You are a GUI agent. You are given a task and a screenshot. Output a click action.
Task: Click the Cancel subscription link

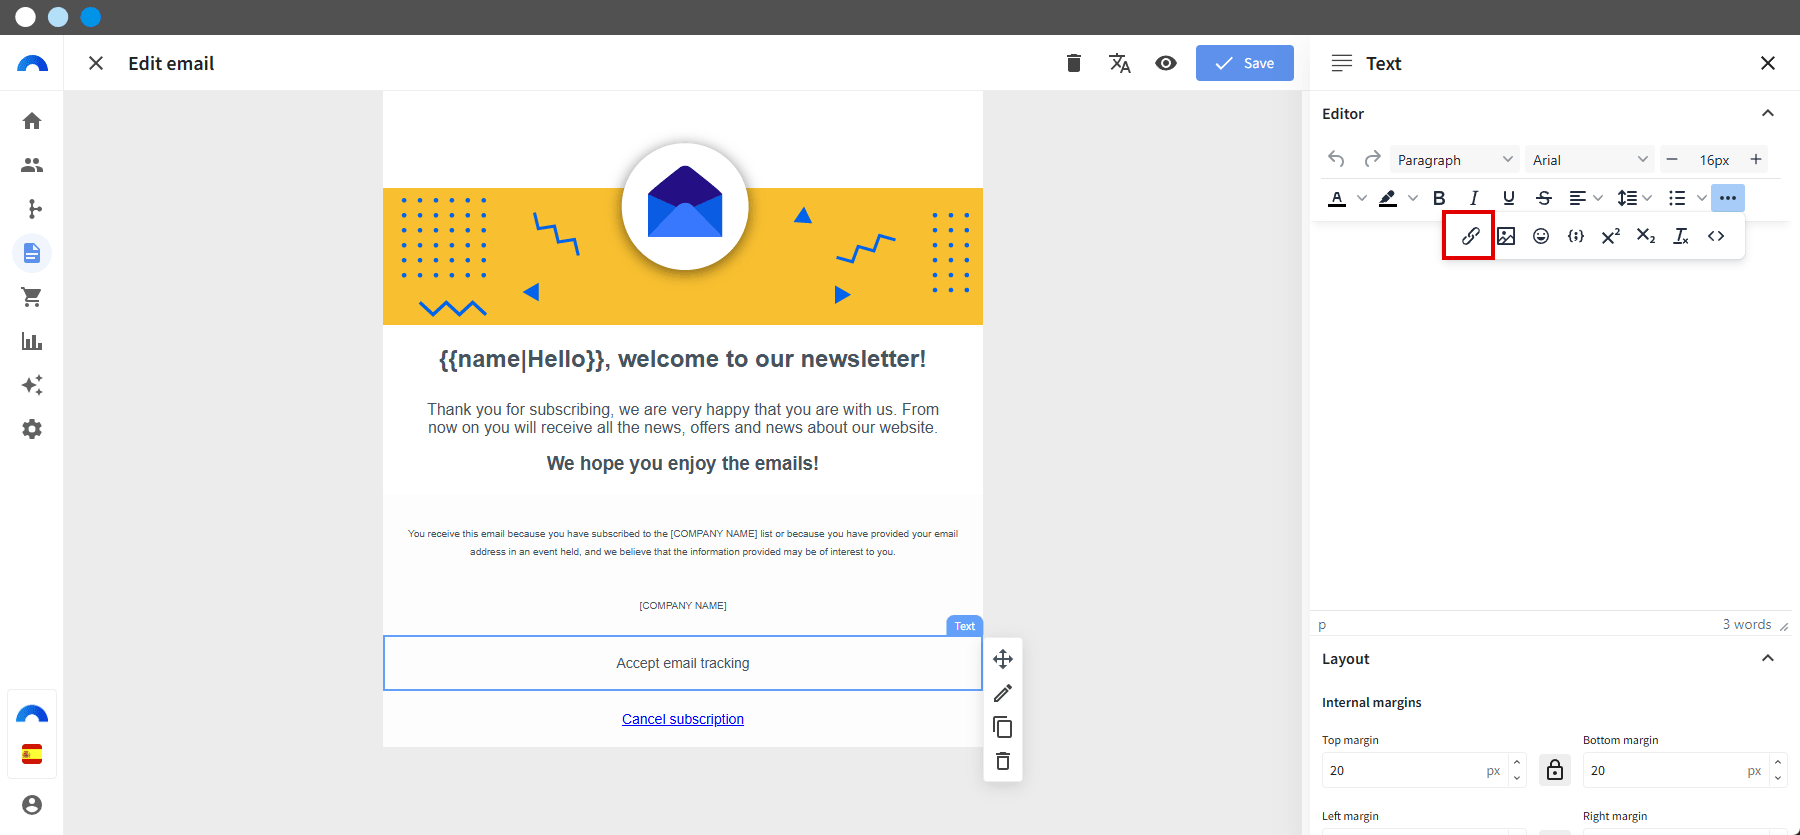683,719
